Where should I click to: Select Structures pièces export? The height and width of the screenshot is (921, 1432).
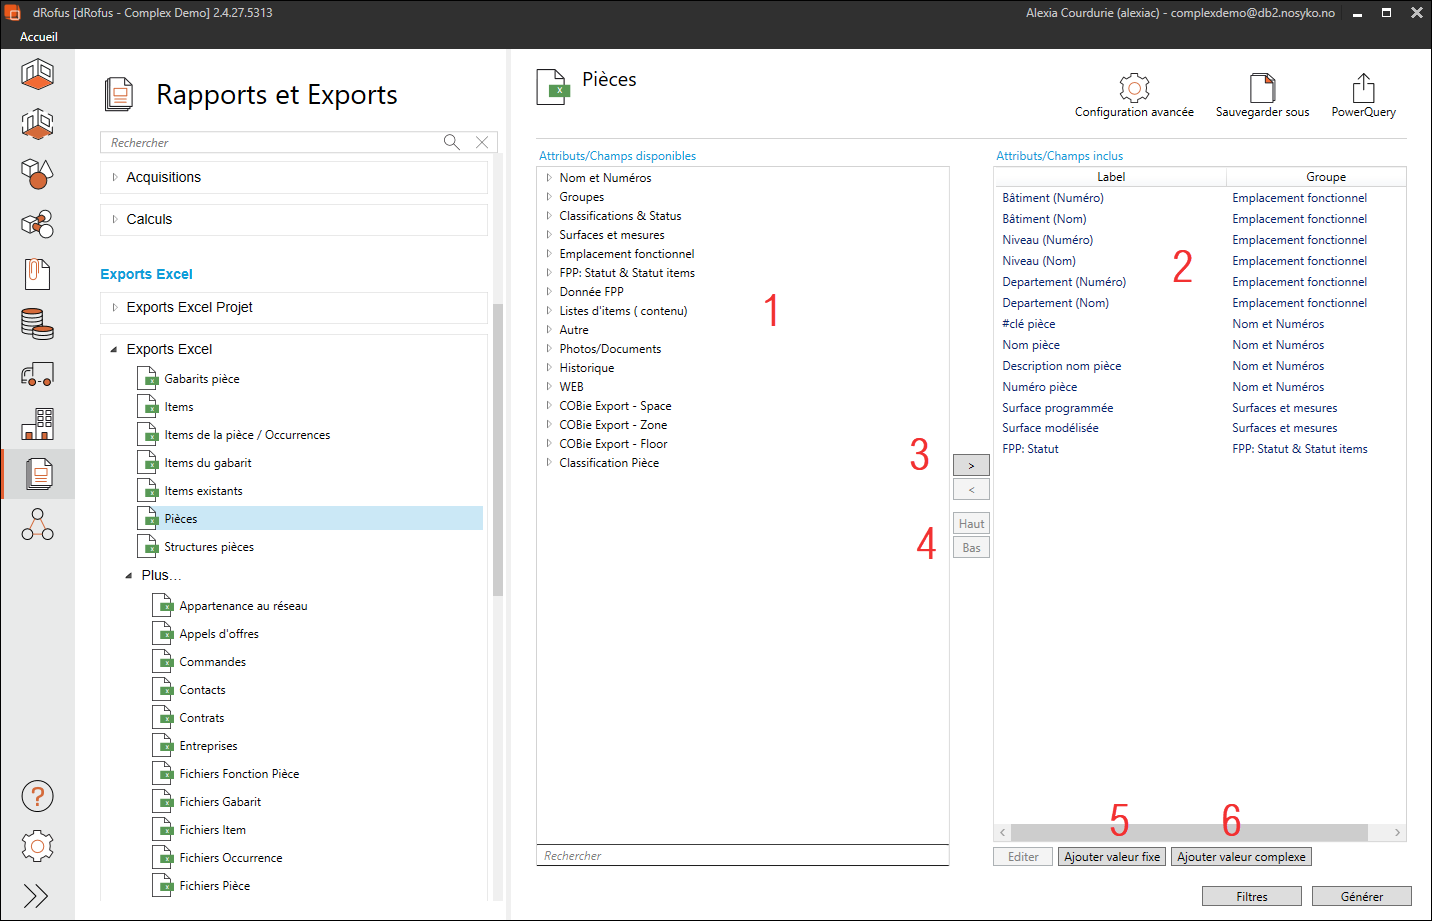tap(209, 547)
